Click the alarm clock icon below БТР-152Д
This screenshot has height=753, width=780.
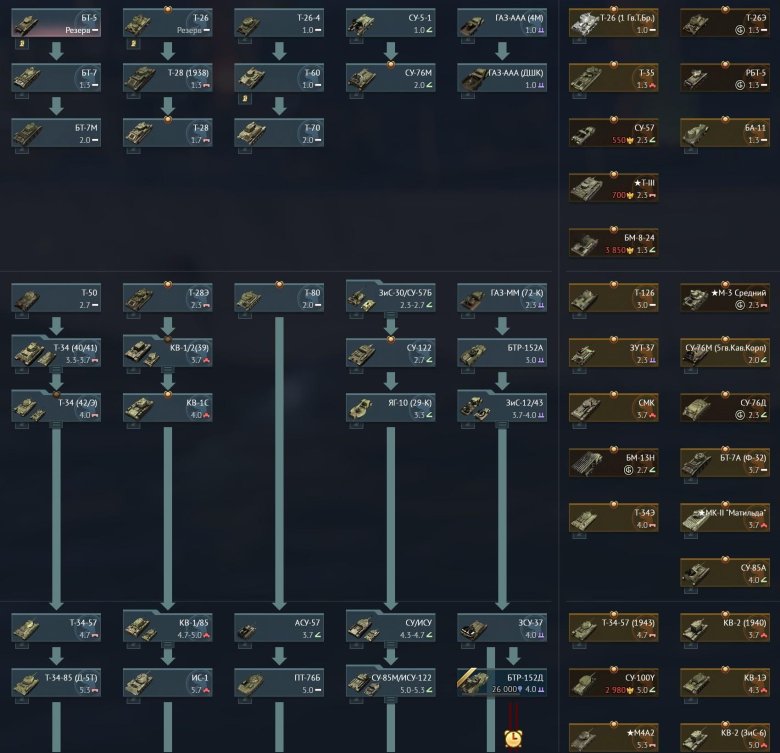click(x=515, y=738)
